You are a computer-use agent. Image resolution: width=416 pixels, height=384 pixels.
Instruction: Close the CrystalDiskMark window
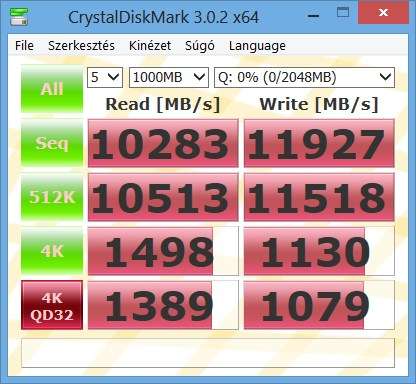(x=383, y=13)
